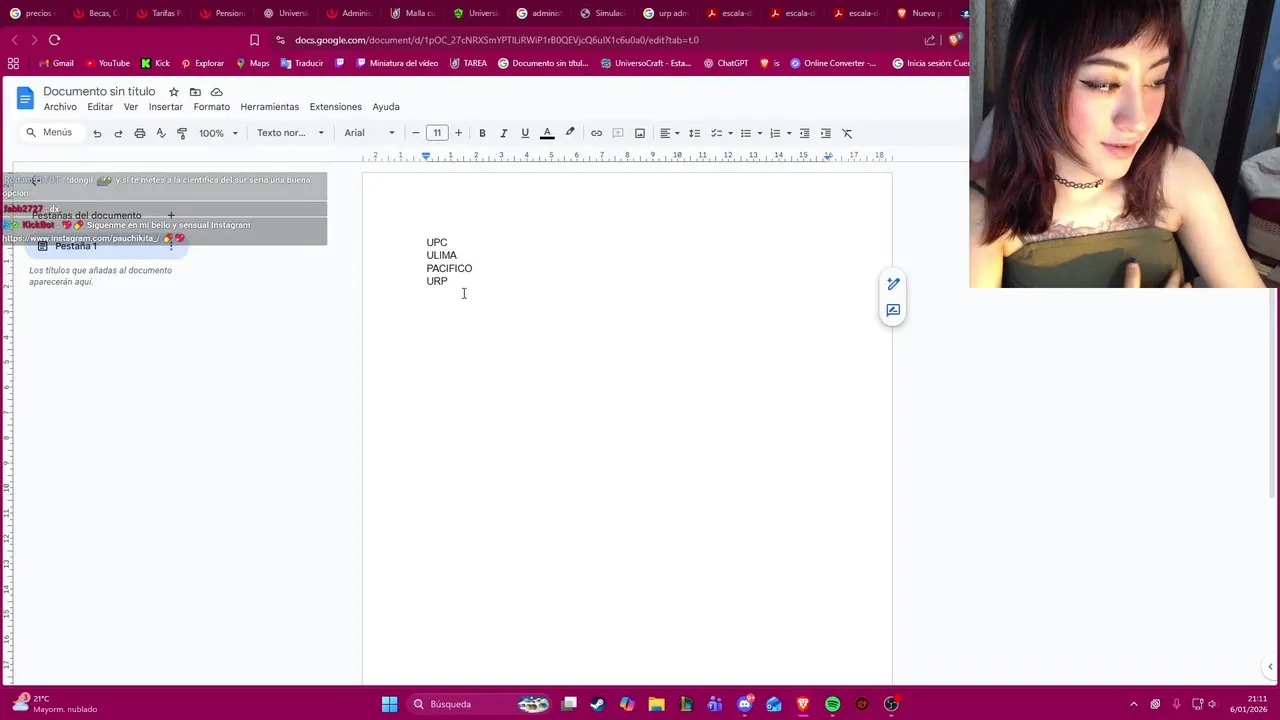The height and width of the screenshot is (720, 1280).
Task: Switch to the Malla cu browser tab
Action: 414,13
